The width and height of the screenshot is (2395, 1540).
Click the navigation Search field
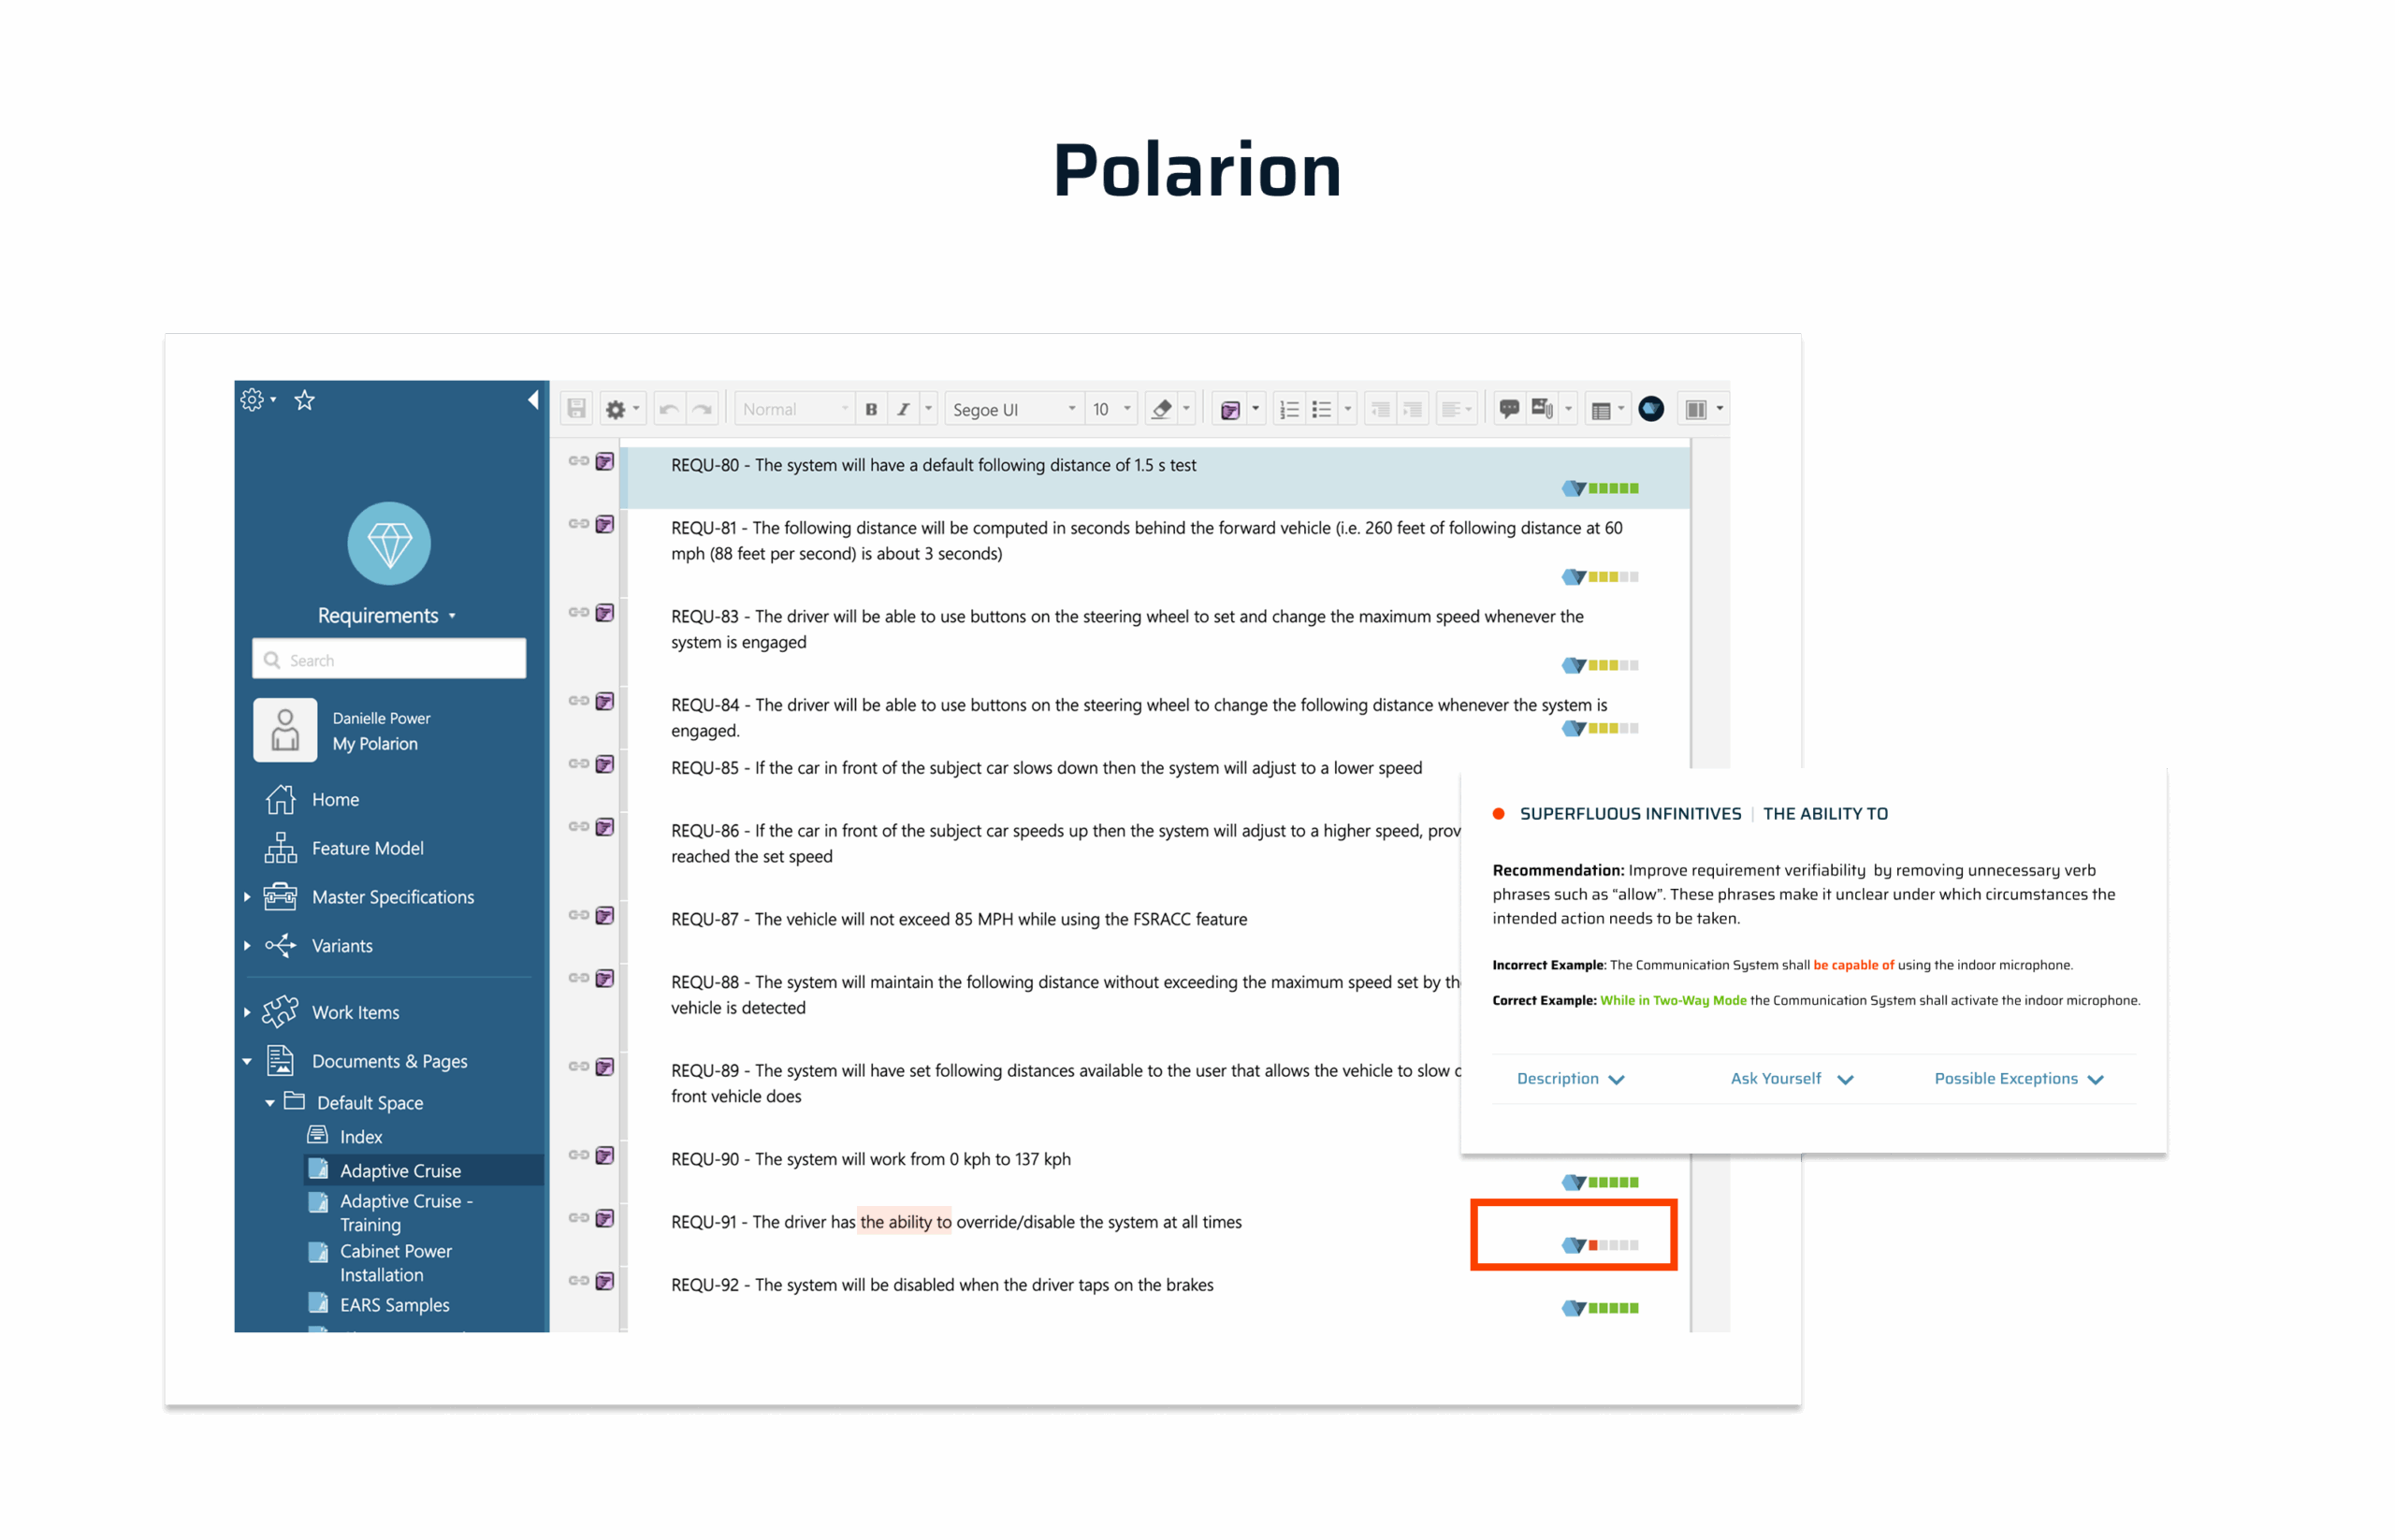click(x=389, y=659)
